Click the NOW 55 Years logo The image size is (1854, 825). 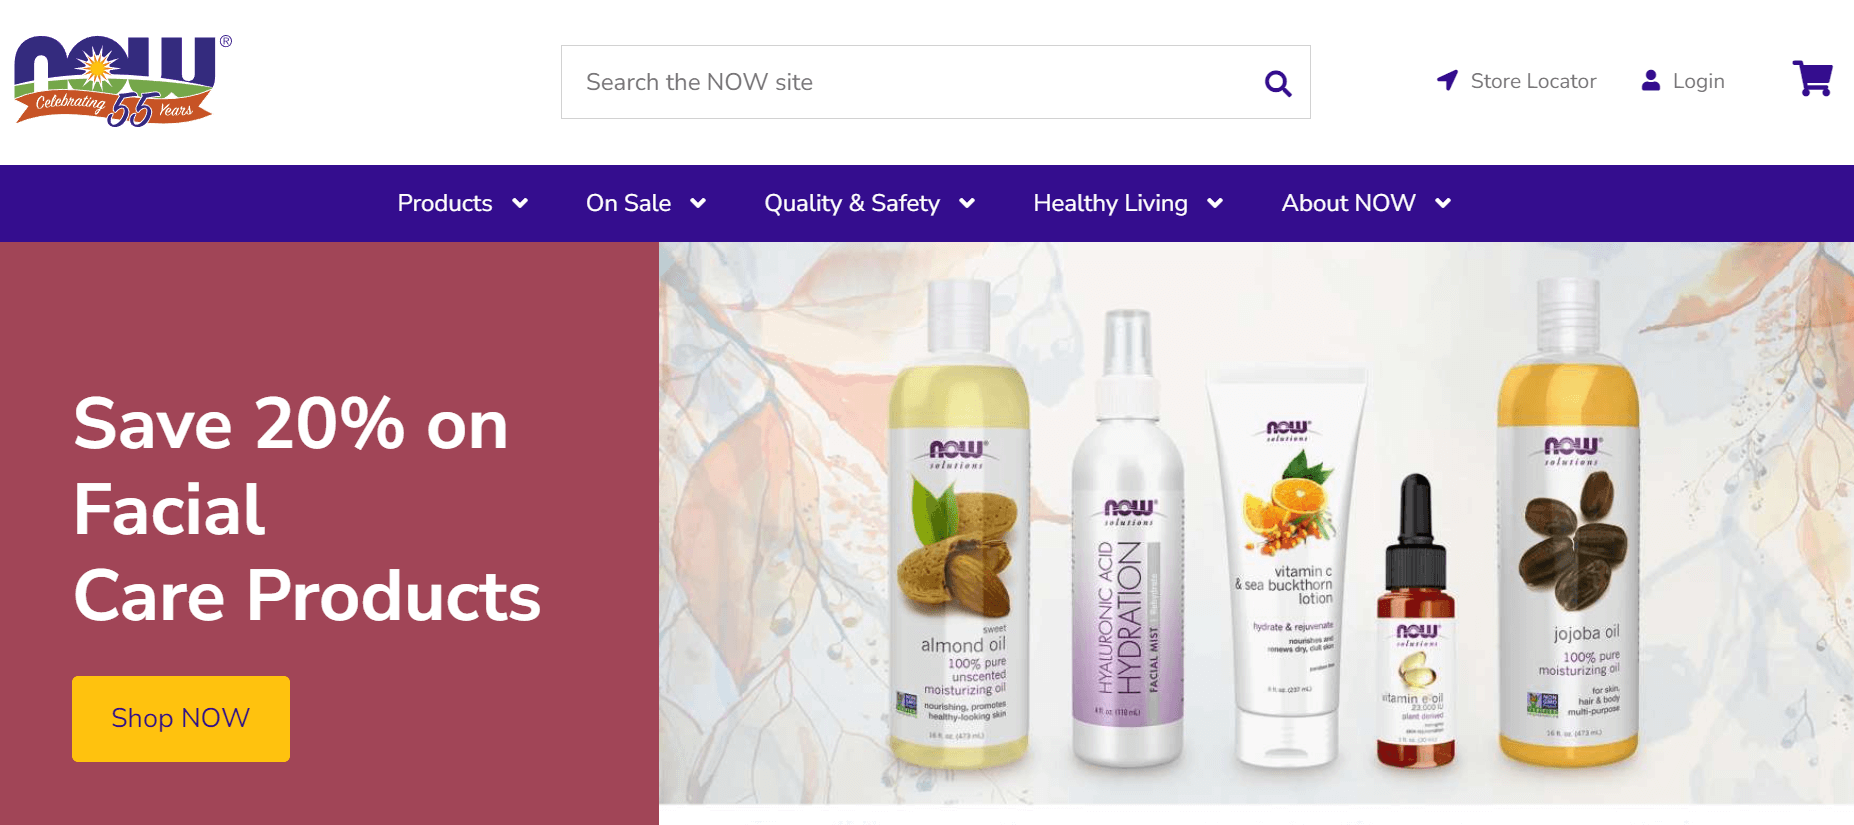coord(123,81)
